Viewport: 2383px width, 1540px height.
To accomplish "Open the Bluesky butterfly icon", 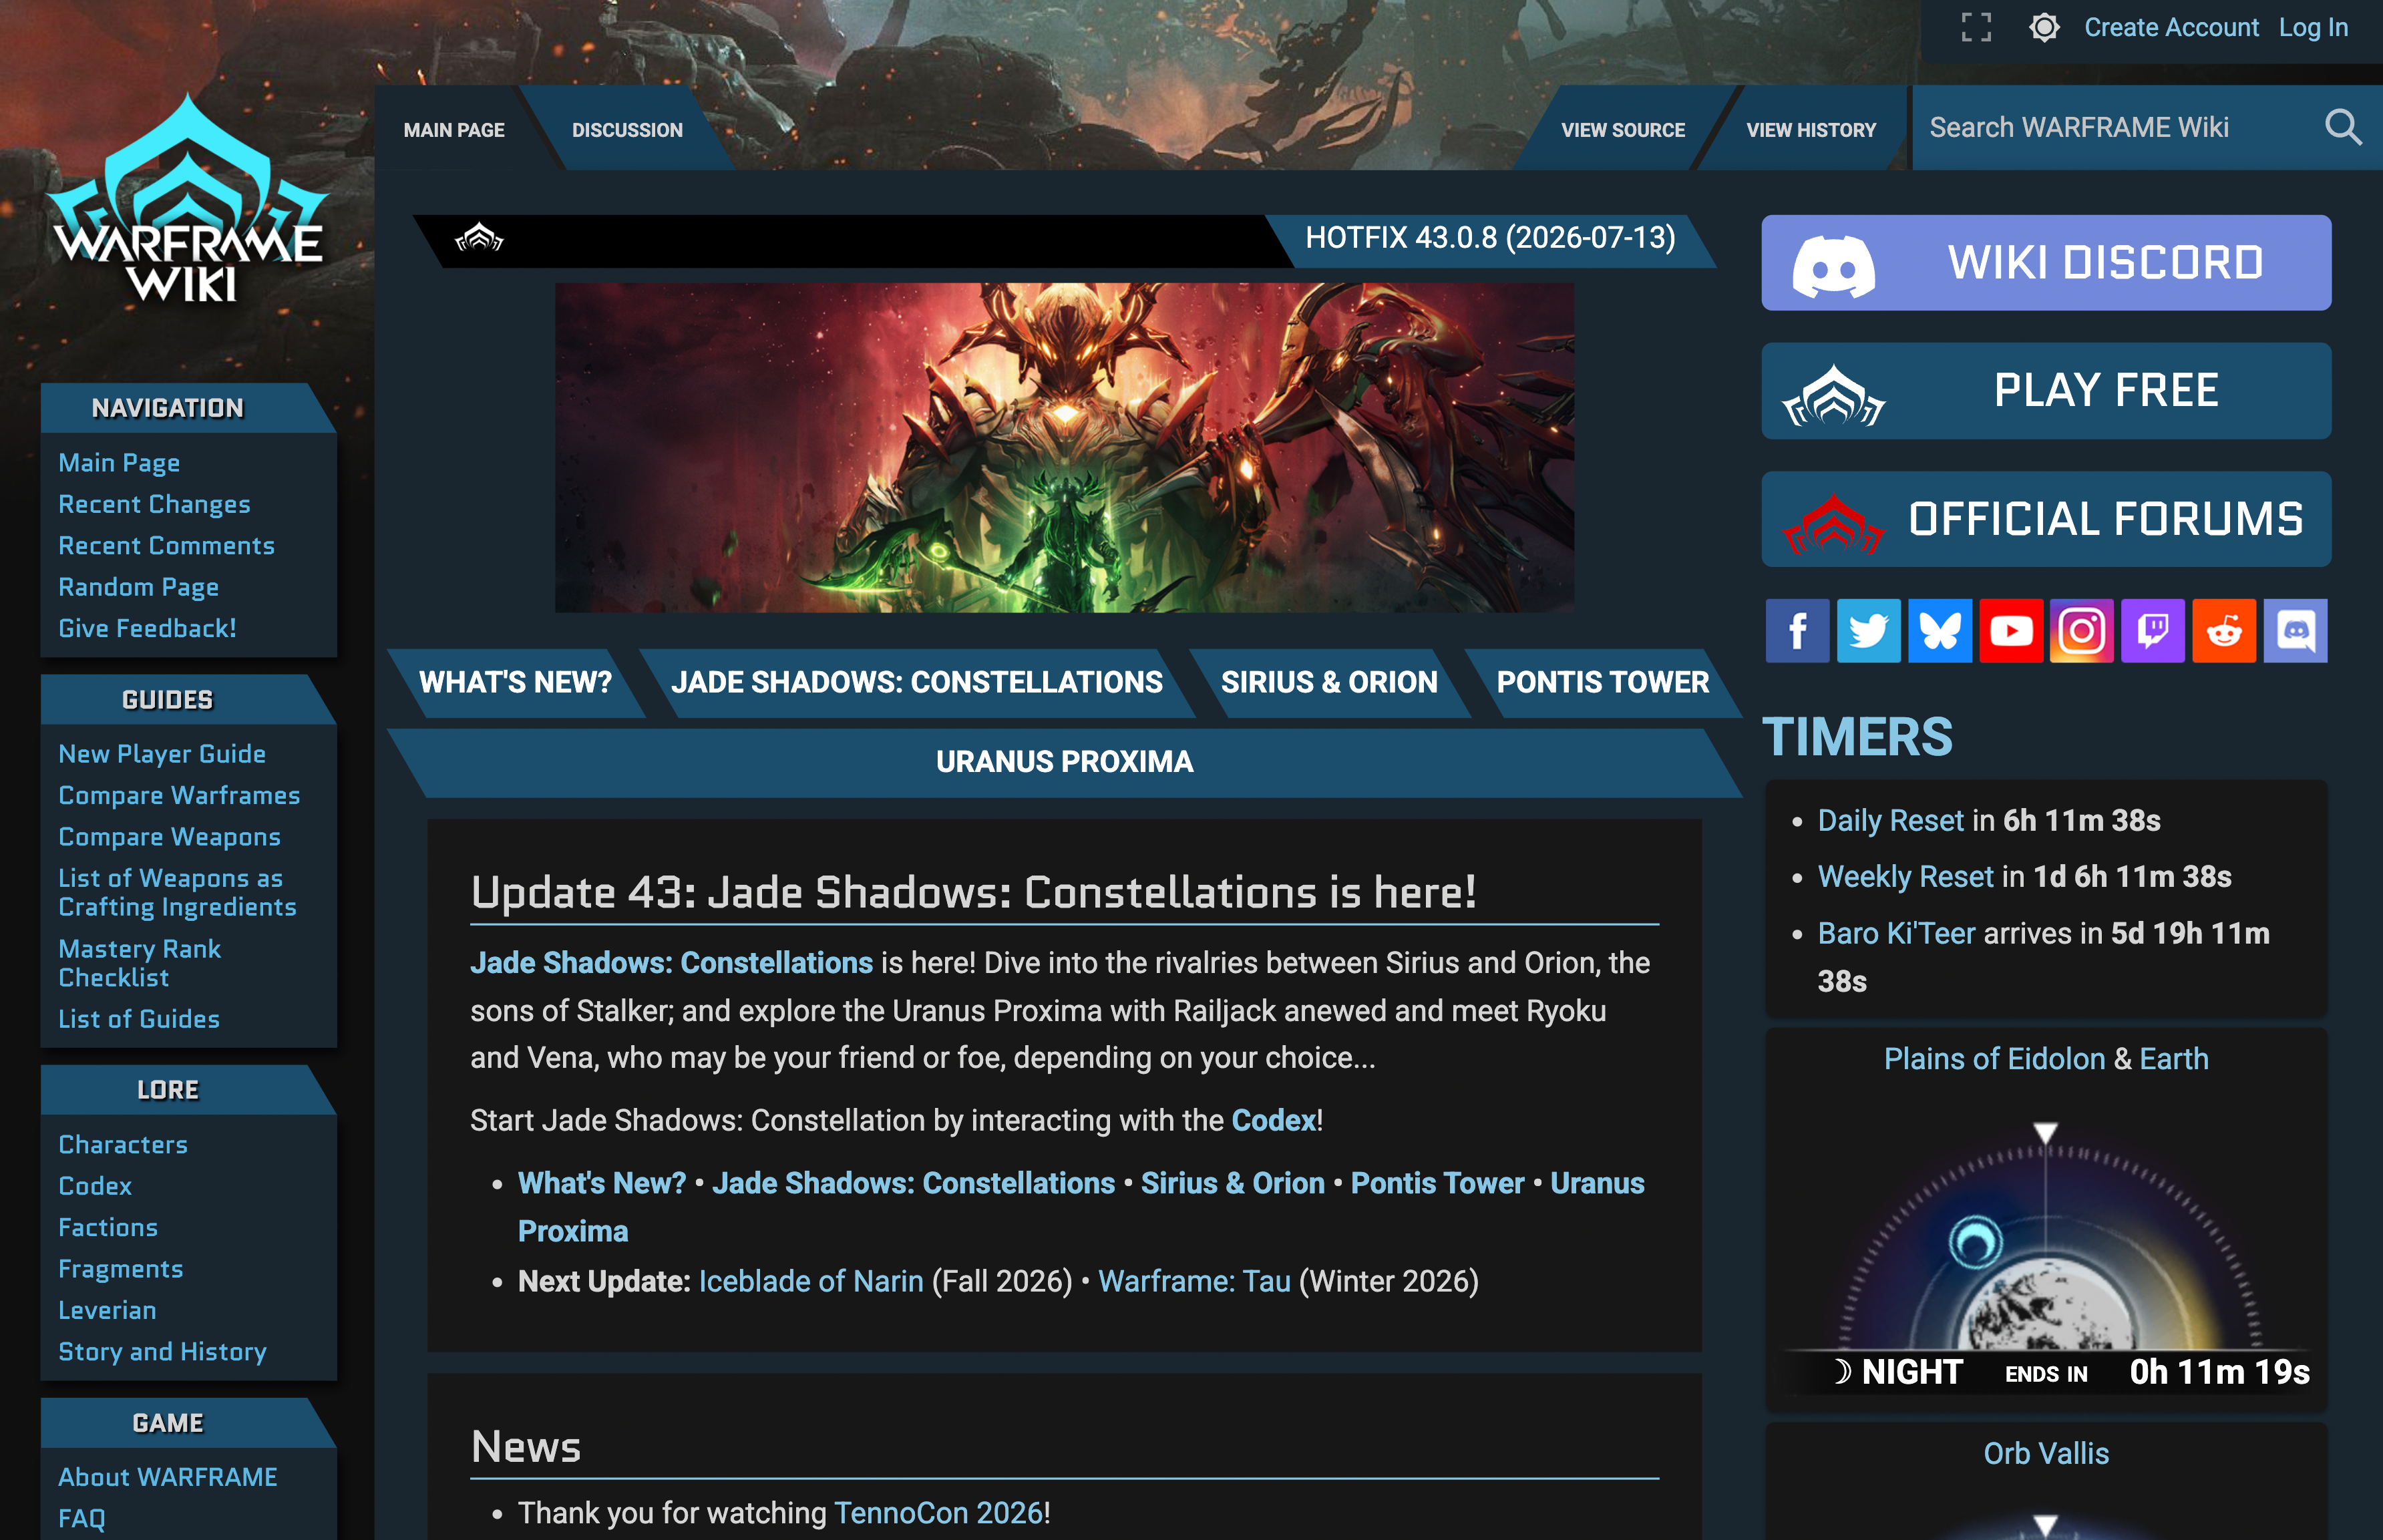I will [x=1940, y=631].
